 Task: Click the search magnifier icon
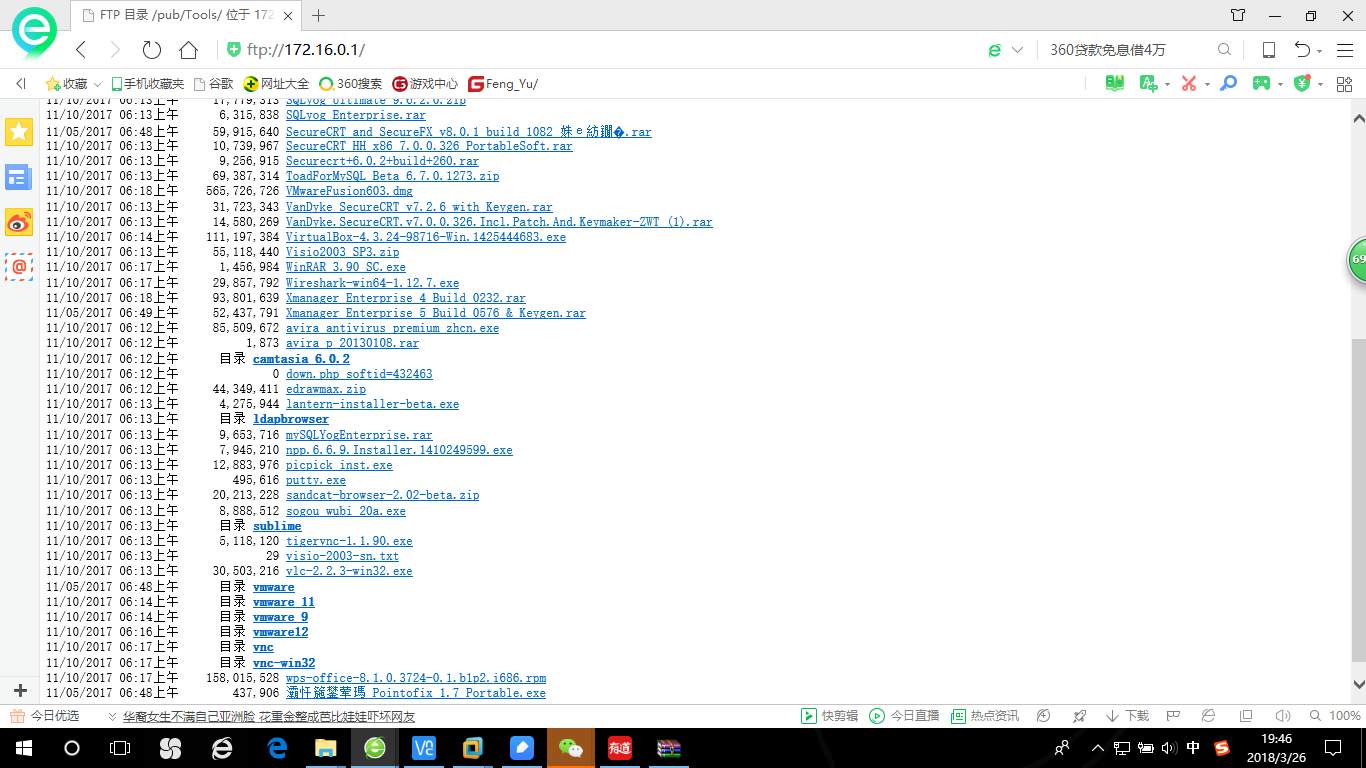click(x=1224, y=50)
